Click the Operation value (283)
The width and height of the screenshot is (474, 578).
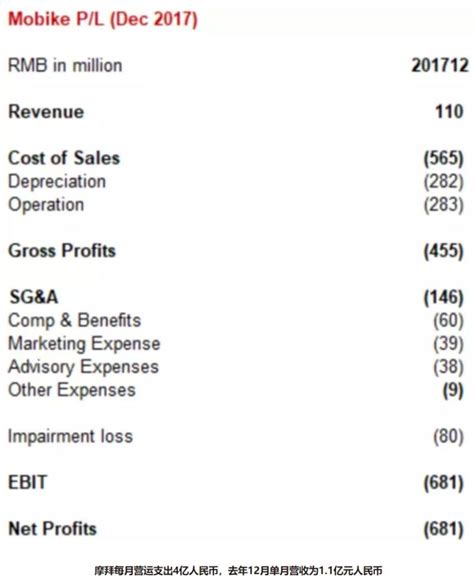point(443,205)
